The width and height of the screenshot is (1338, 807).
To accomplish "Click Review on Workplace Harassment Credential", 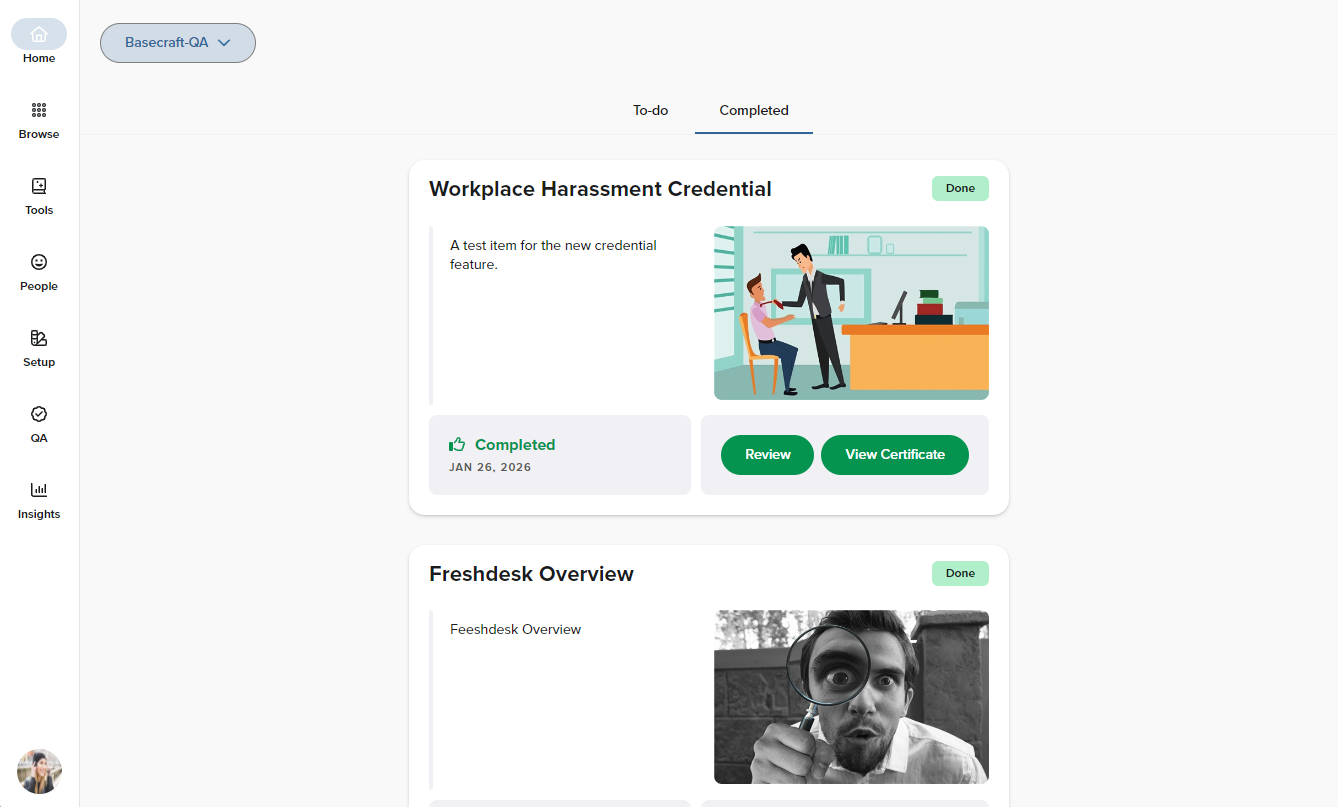I will [x=767, y=455].
